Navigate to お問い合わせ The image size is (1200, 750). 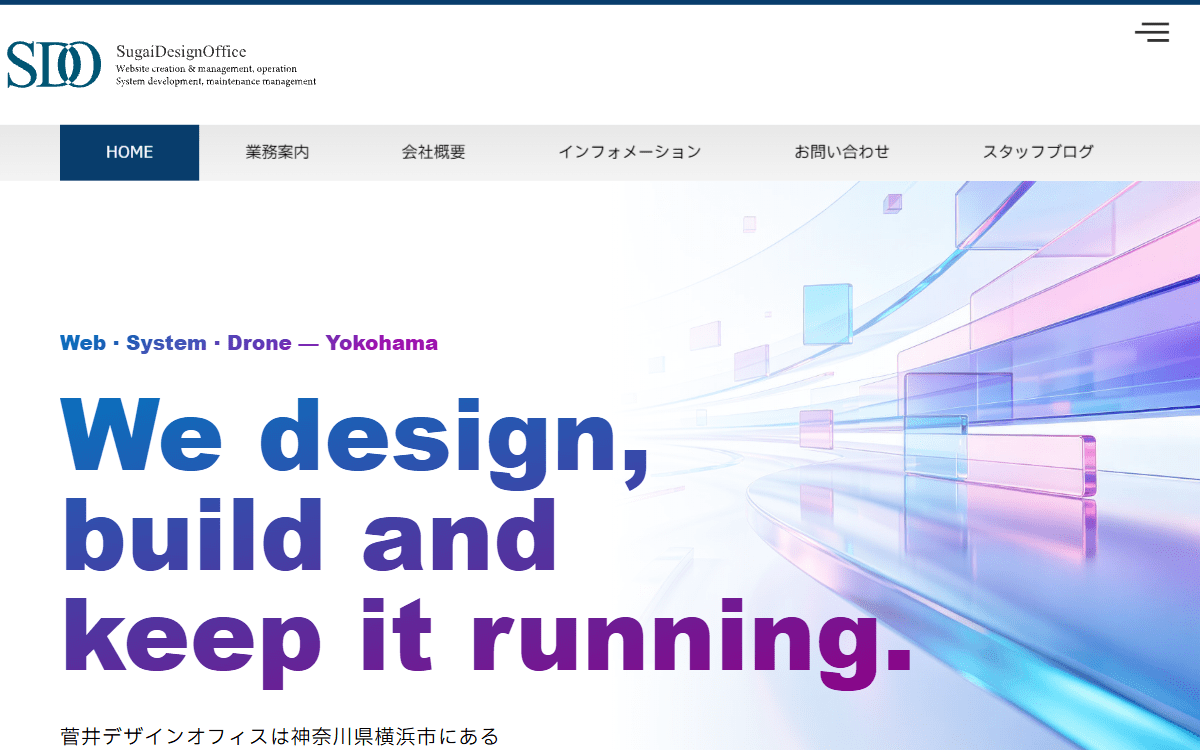(x=842, y=152)
